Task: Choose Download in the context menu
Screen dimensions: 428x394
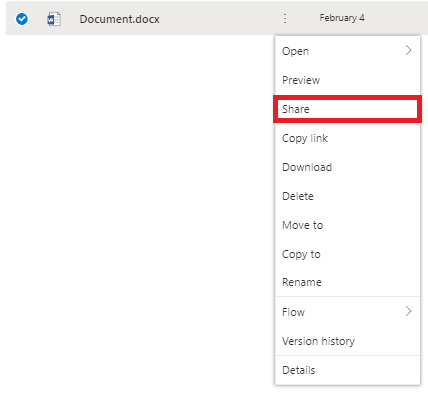Action: (x=347, y=167)
